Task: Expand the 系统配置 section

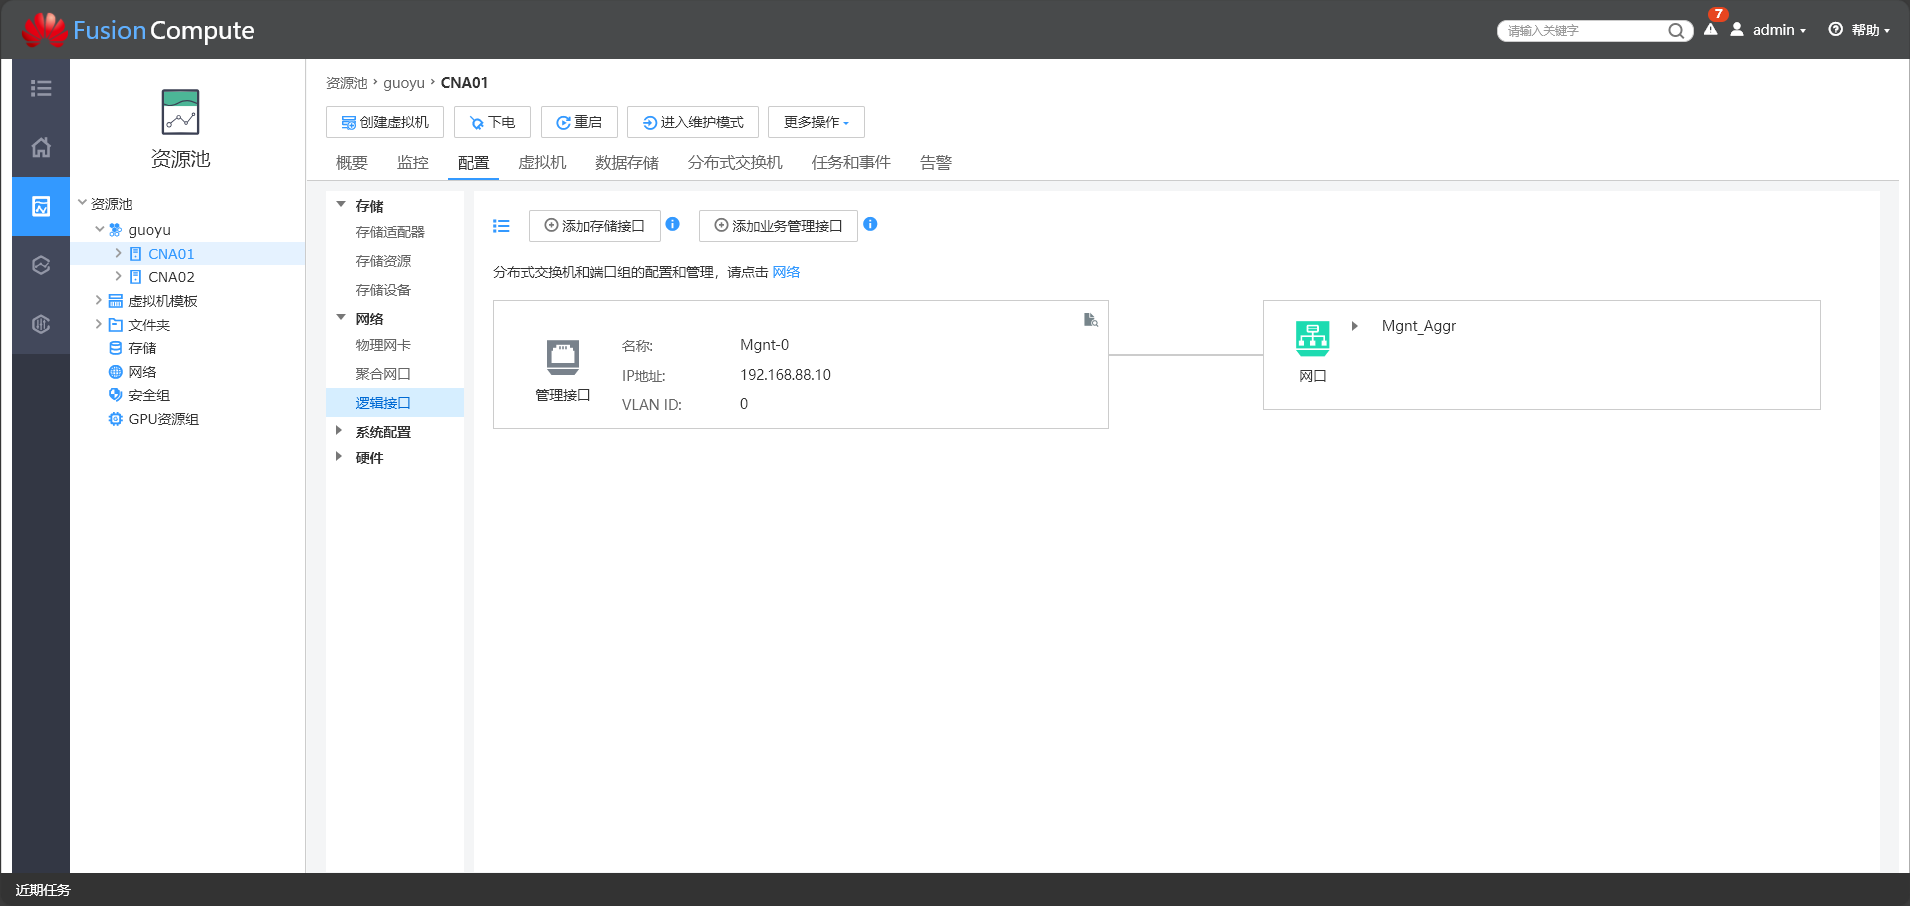Action: point(339,431)
